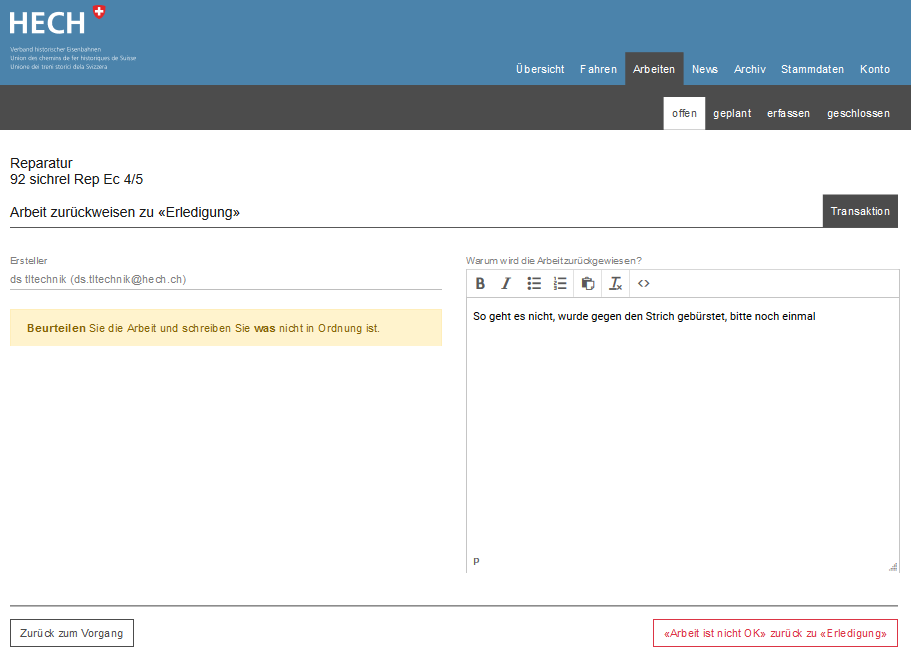Click inside the rejection reason text area
The image size is (911, 661).
coord(682,430)
